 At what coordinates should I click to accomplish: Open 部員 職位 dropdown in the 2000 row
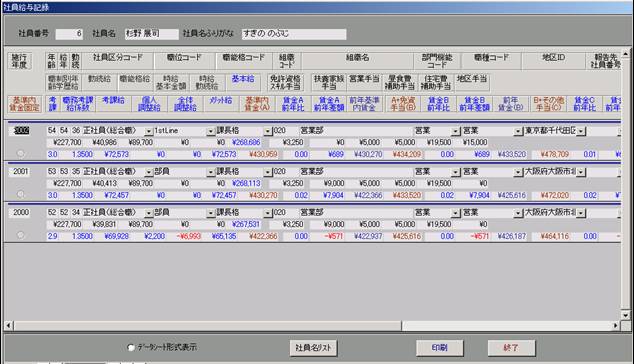pos(211,213)
